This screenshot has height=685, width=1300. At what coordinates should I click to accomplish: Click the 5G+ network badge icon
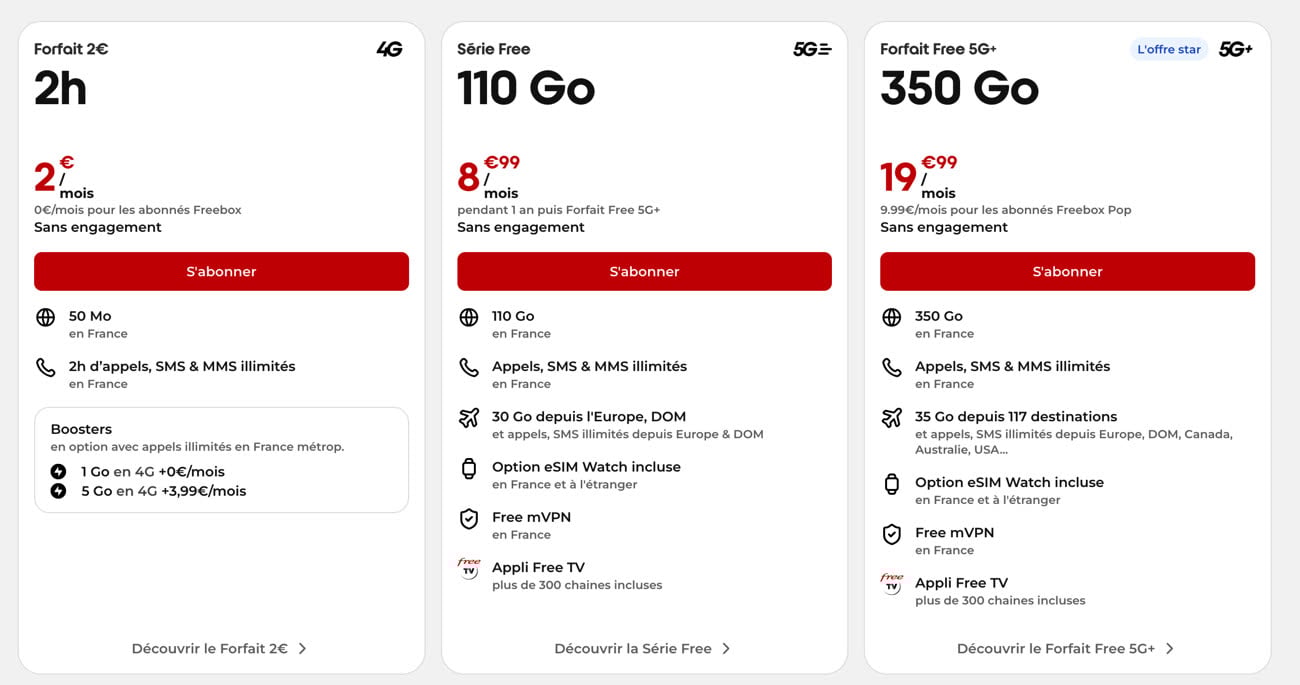(1236, 49)
